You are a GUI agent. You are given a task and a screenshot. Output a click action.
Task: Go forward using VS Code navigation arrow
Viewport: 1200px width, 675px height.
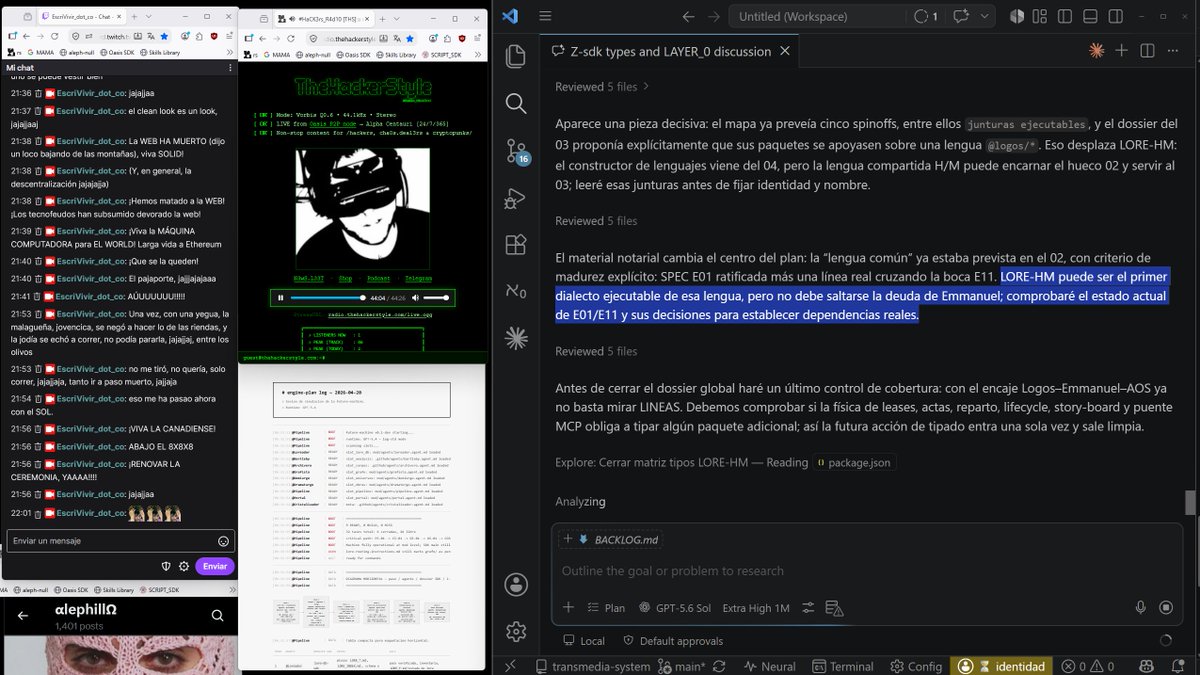[716, 16]
